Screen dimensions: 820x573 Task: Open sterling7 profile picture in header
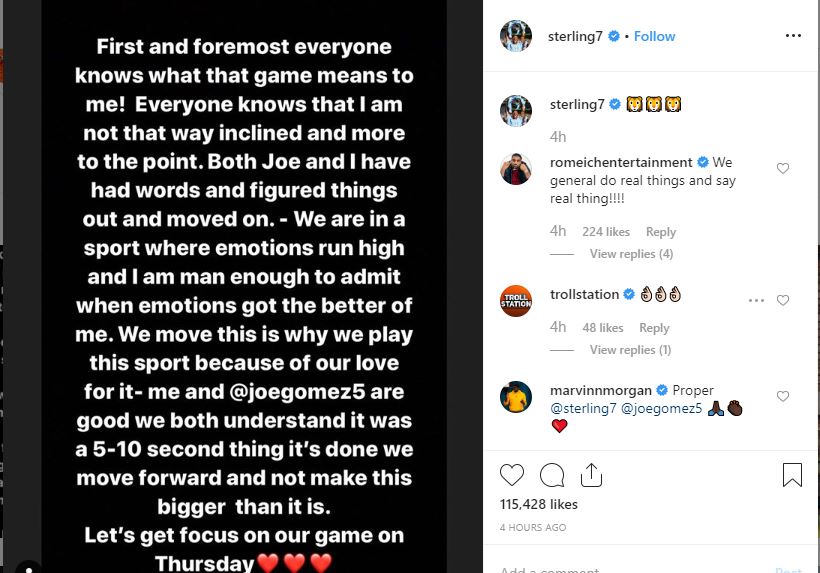516,36
